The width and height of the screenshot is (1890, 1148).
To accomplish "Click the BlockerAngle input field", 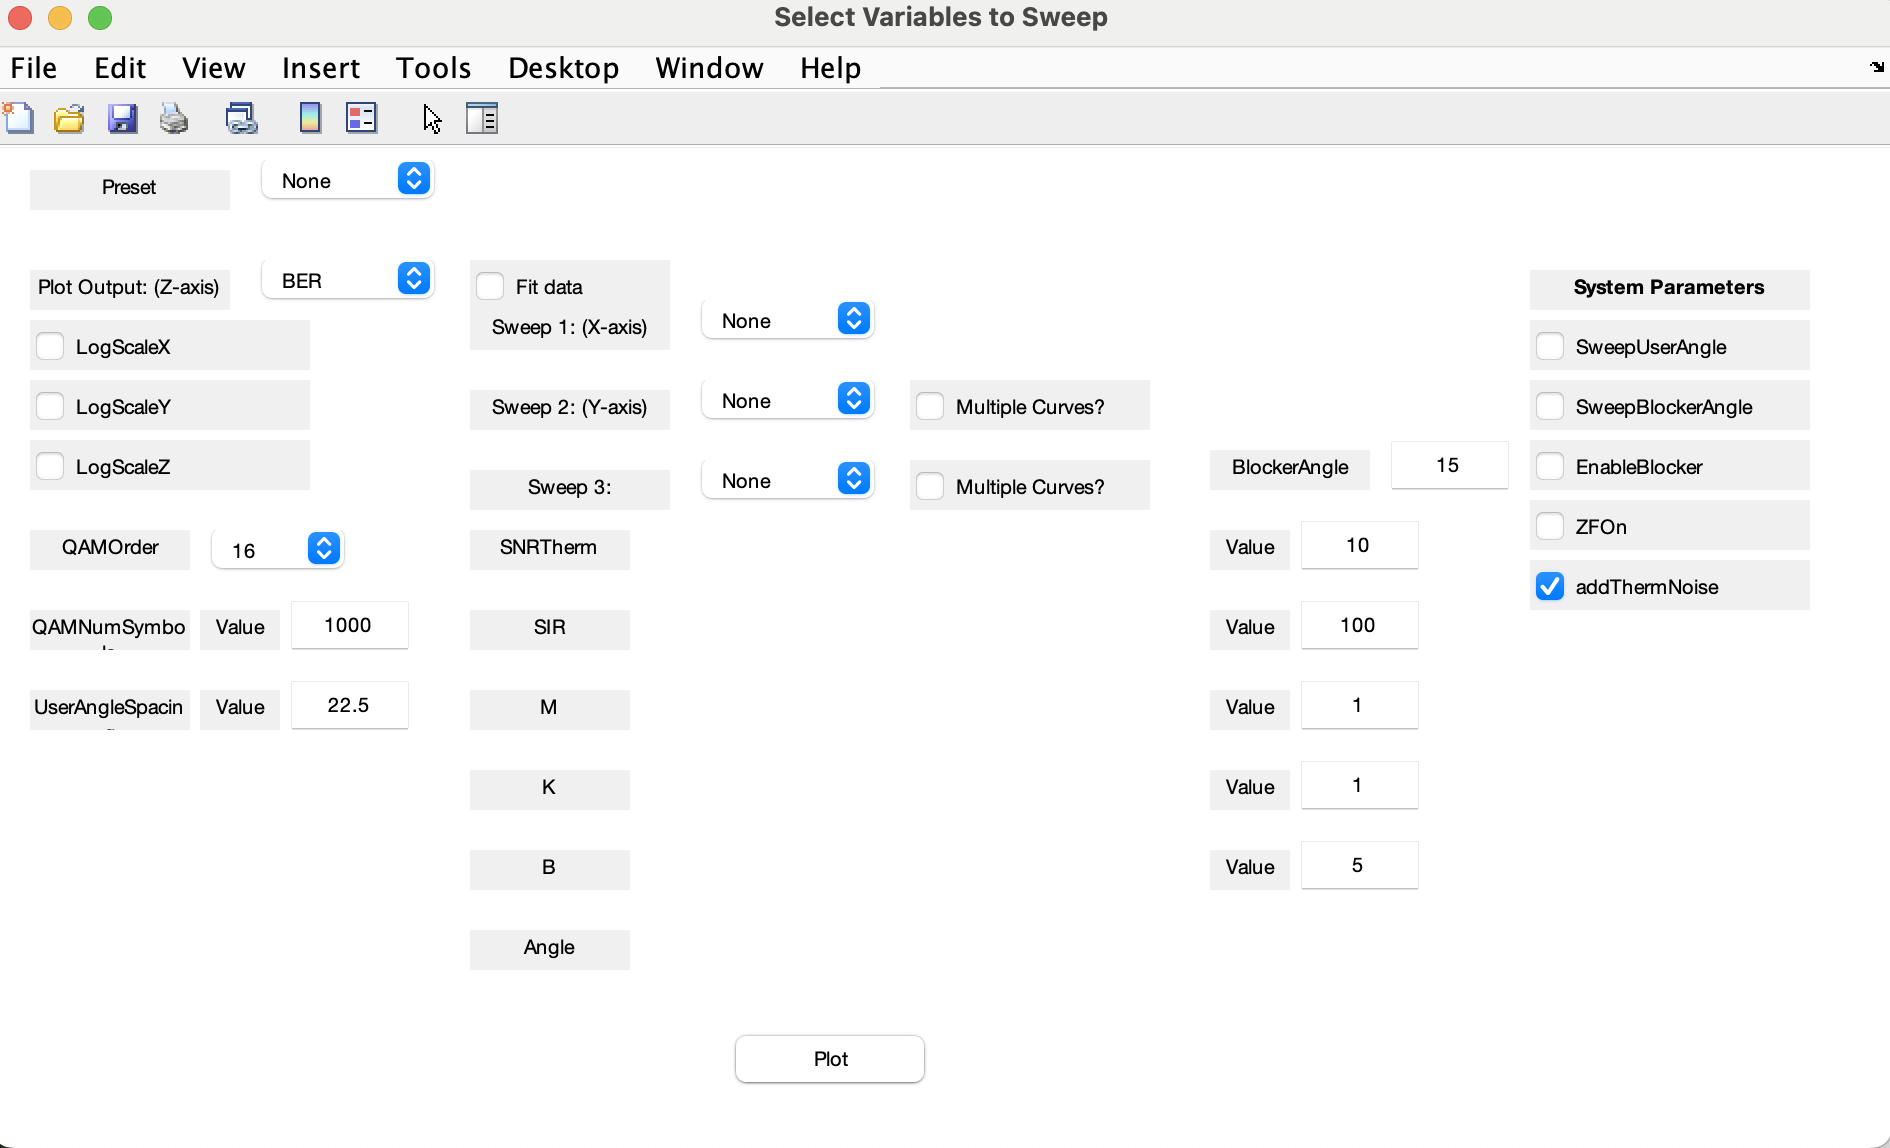I will [1448, 465].
